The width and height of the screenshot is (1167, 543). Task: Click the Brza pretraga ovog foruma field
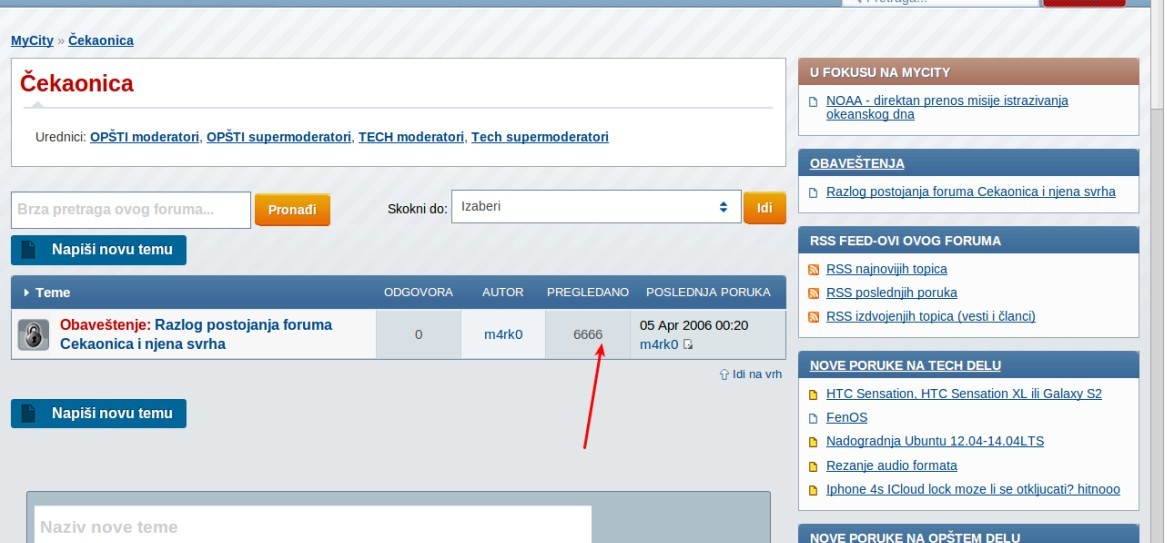click(x=131, y=210)
